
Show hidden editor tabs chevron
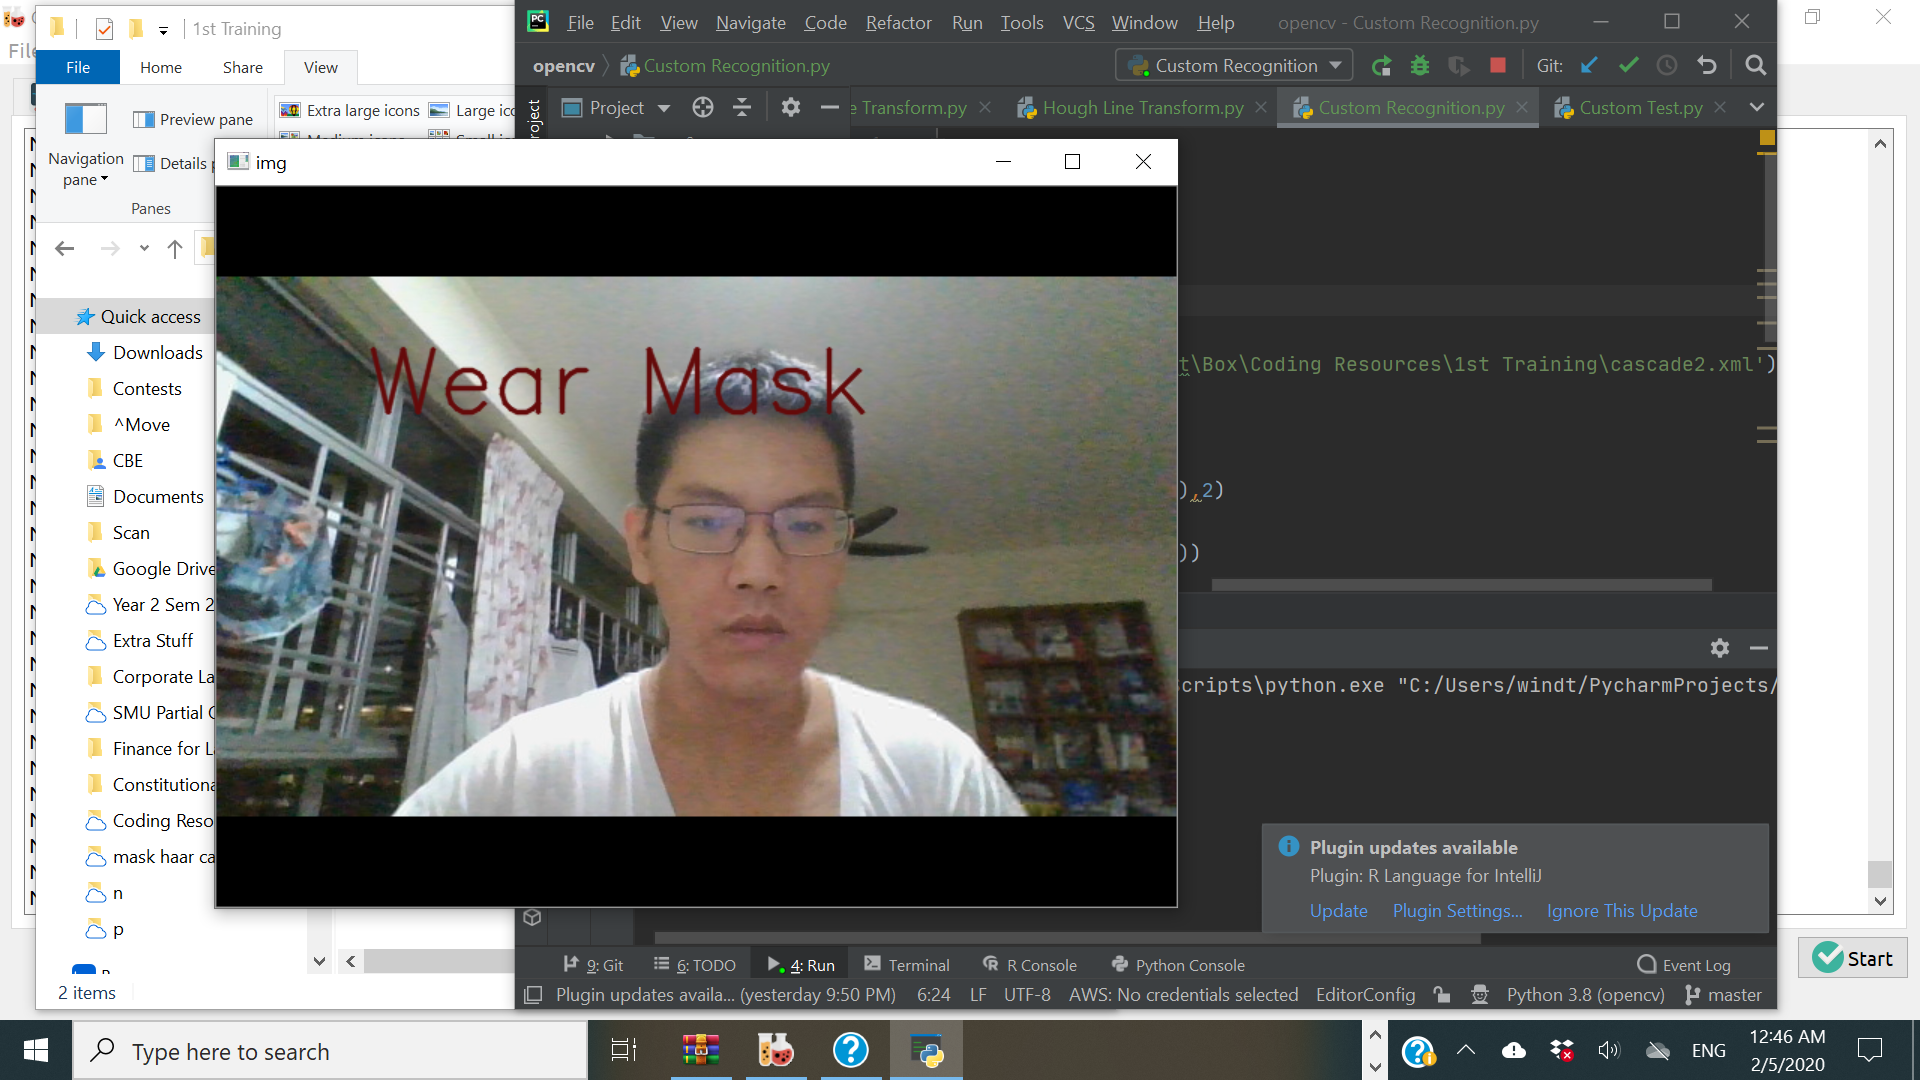1757,108
